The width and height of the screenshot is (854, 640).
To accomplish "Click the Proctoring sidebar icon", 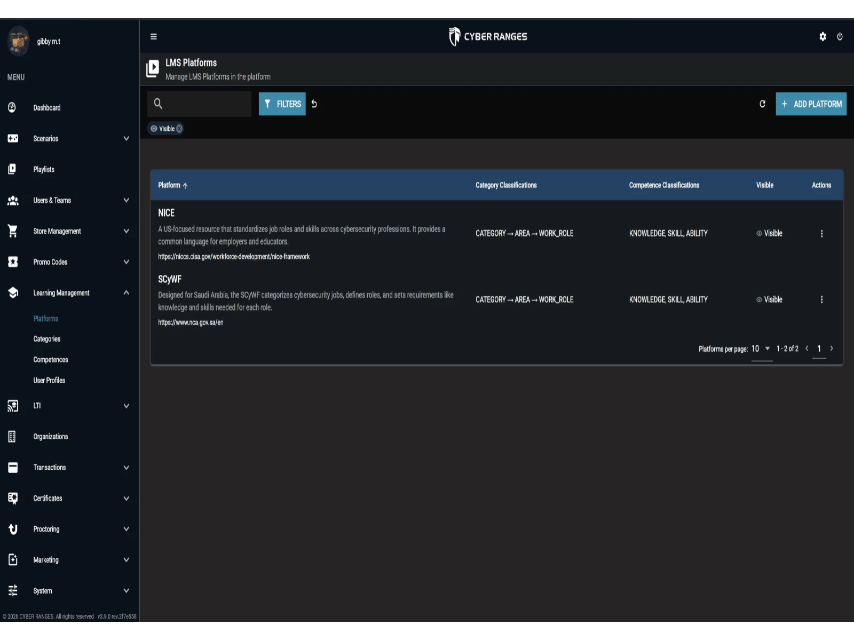I will coord(13,529).
